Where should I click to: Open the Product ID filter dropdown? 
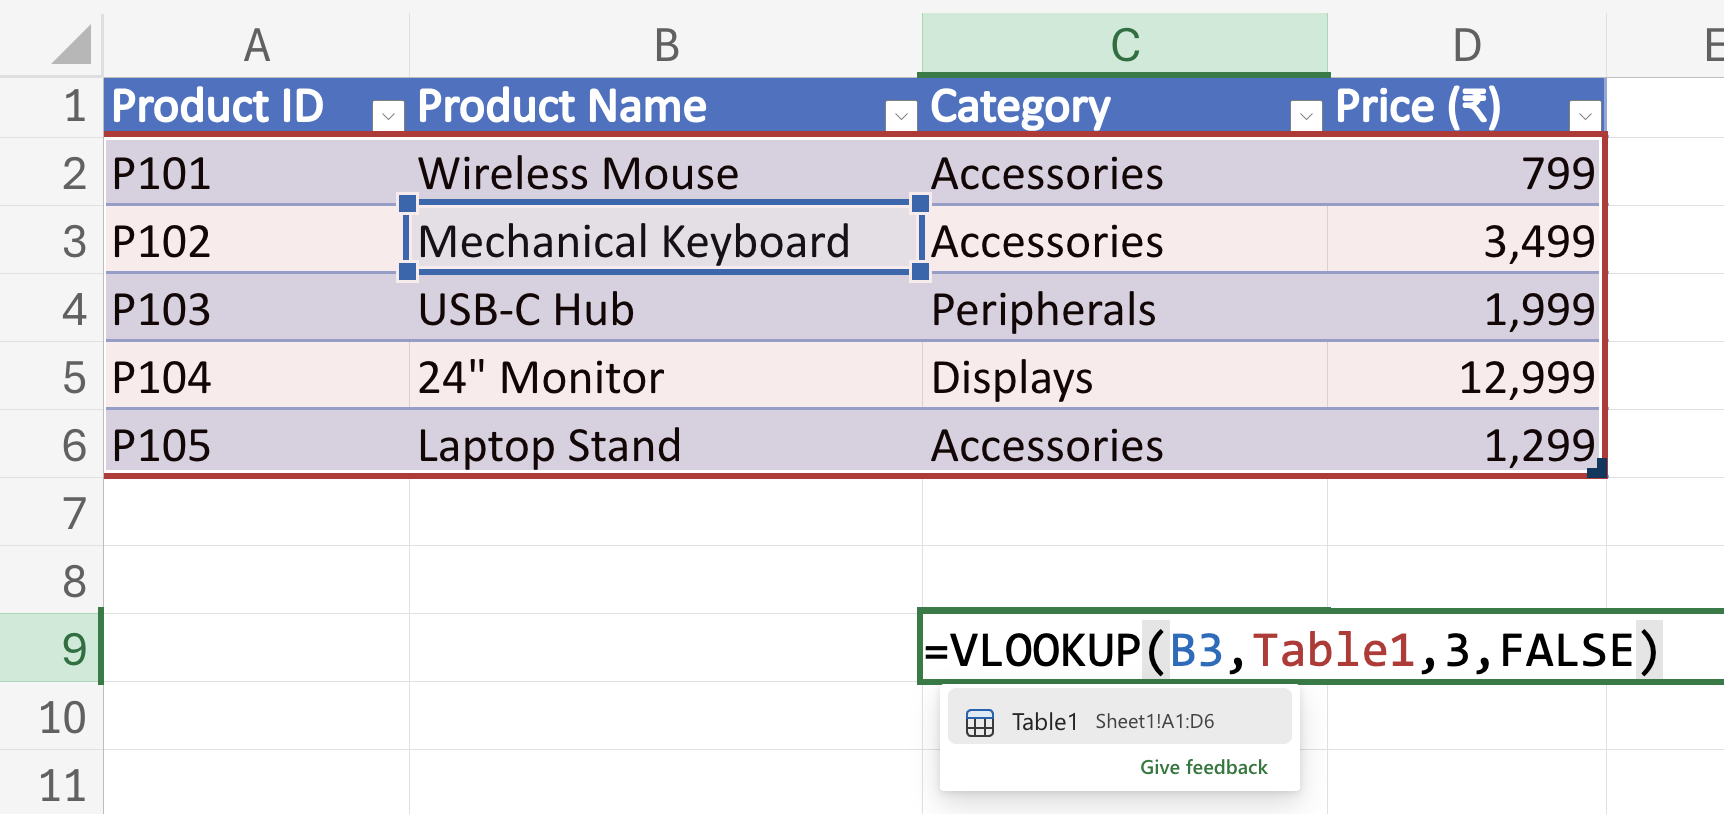click(388, 116)
